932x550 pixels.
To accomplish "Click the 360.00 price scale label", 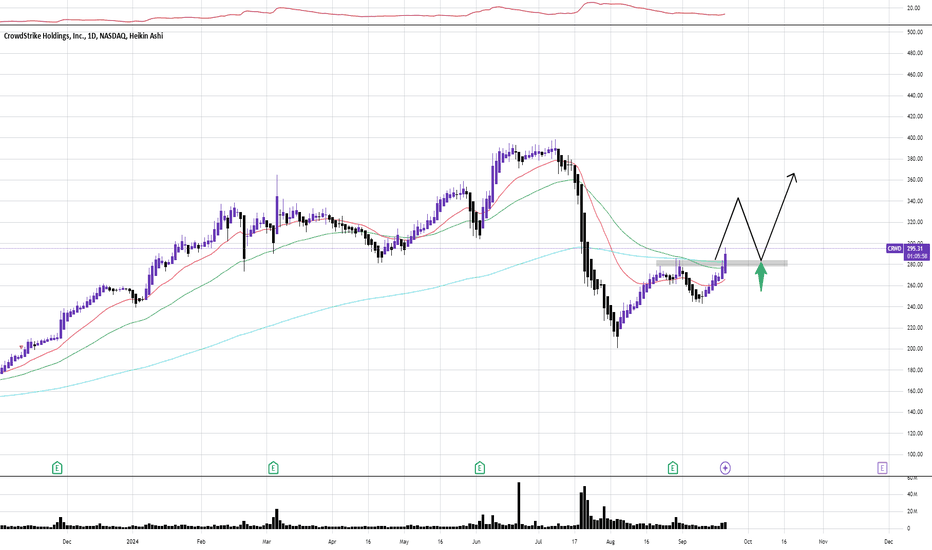I will click(915, 180).
